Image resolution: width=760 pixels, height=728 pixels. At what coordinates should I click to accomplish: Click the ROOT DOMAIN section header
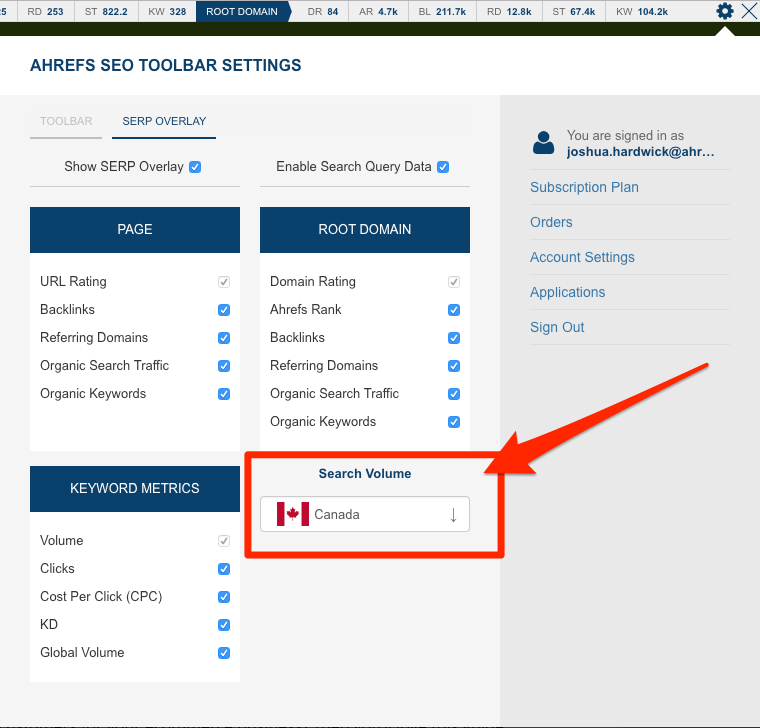[365, 230]
